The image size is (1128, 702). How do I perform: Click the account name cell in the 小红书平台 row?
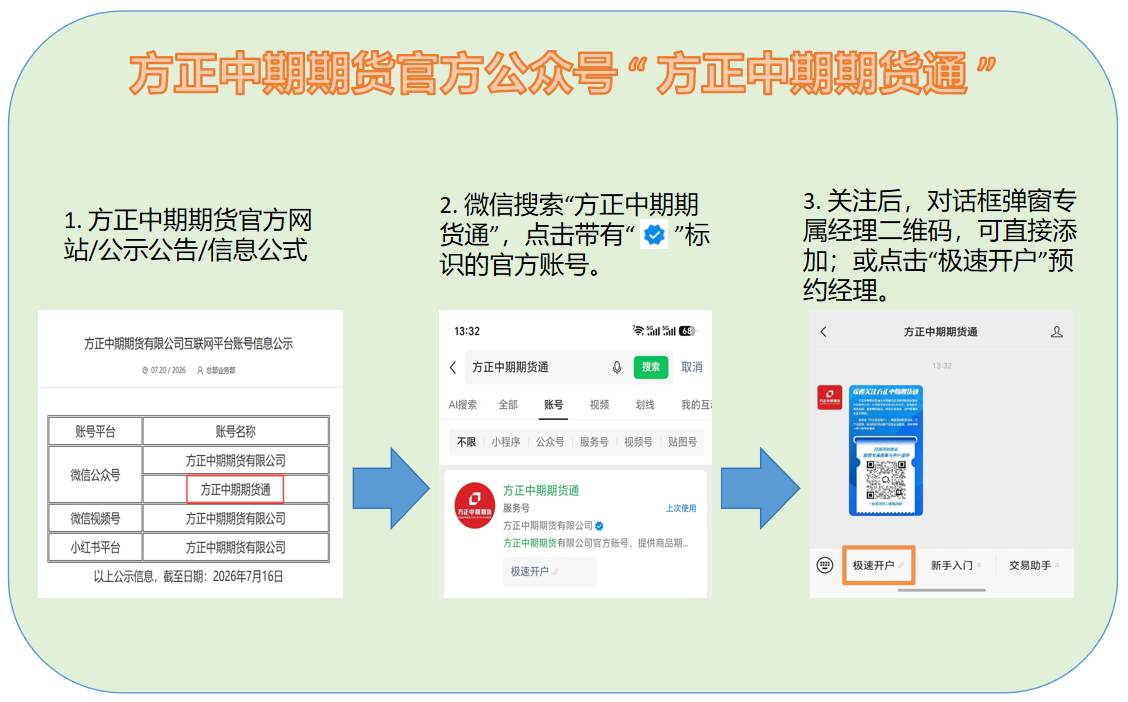[235, 547]
